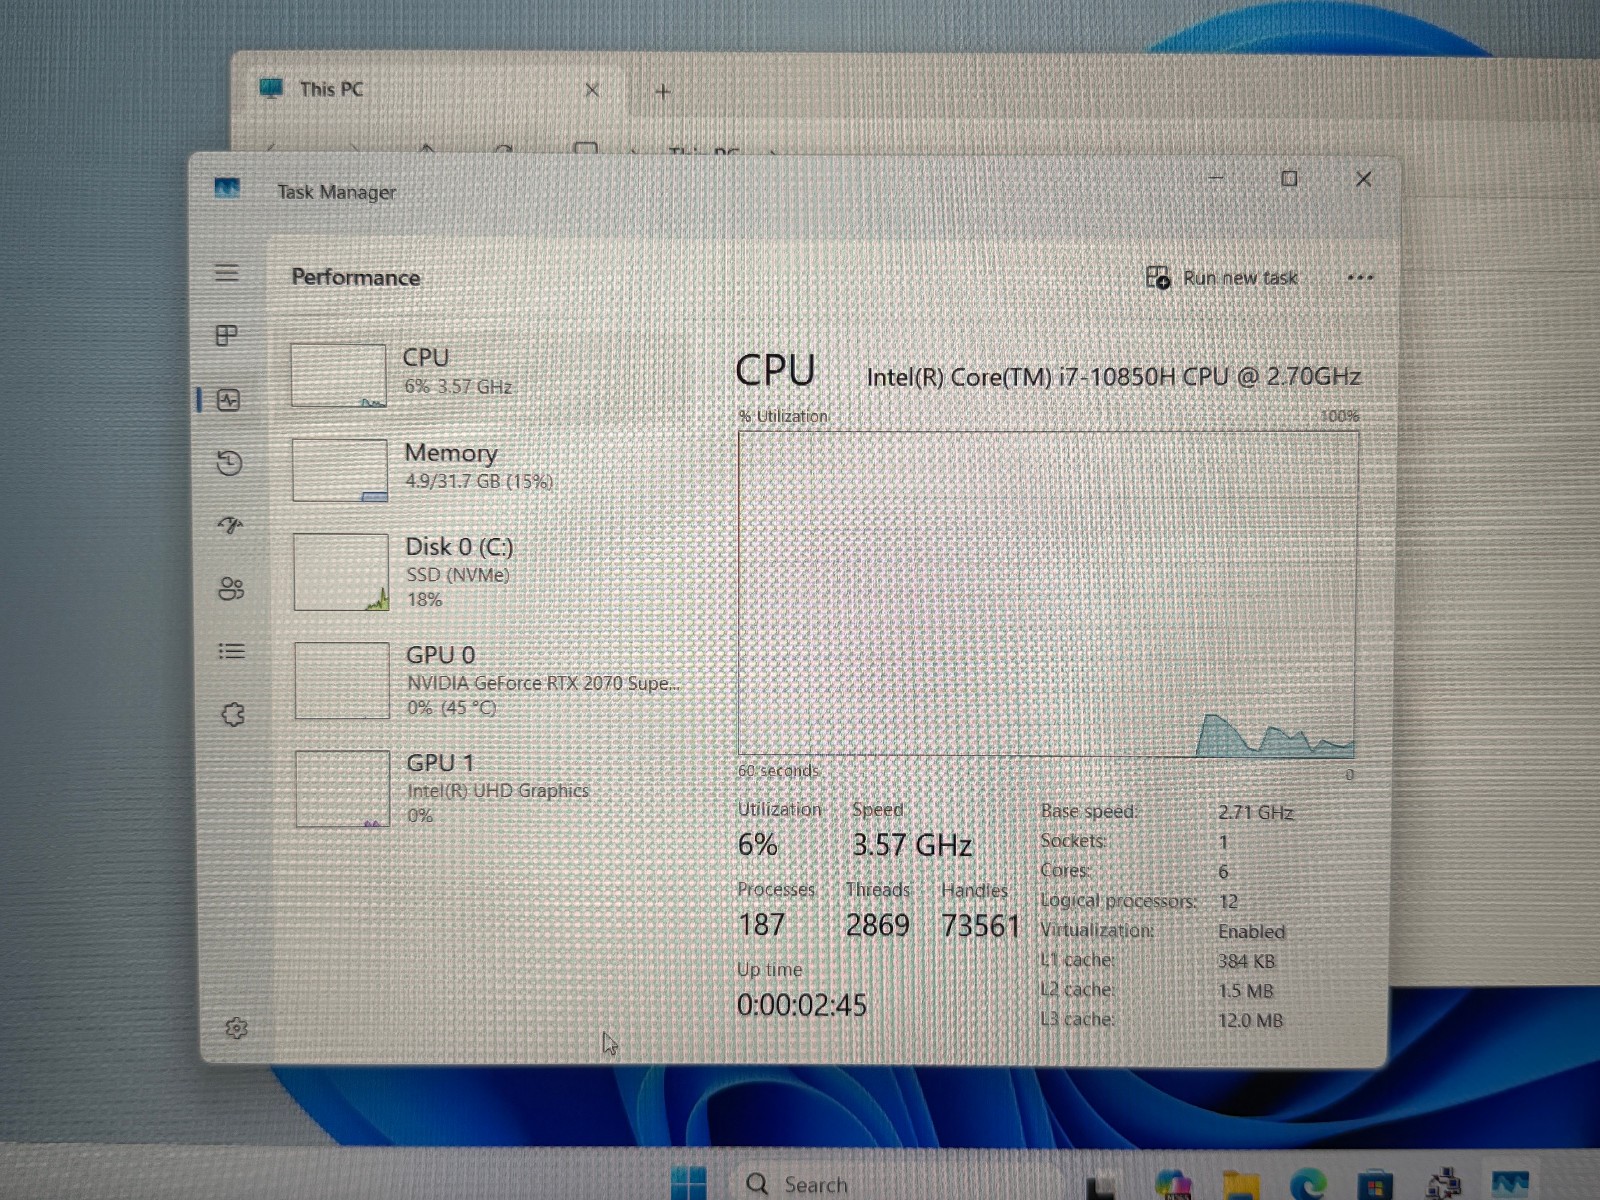This screenshot has width=1600, height=1200.
Task: Open the App history sidebar icon
Action: pos(229,463)
